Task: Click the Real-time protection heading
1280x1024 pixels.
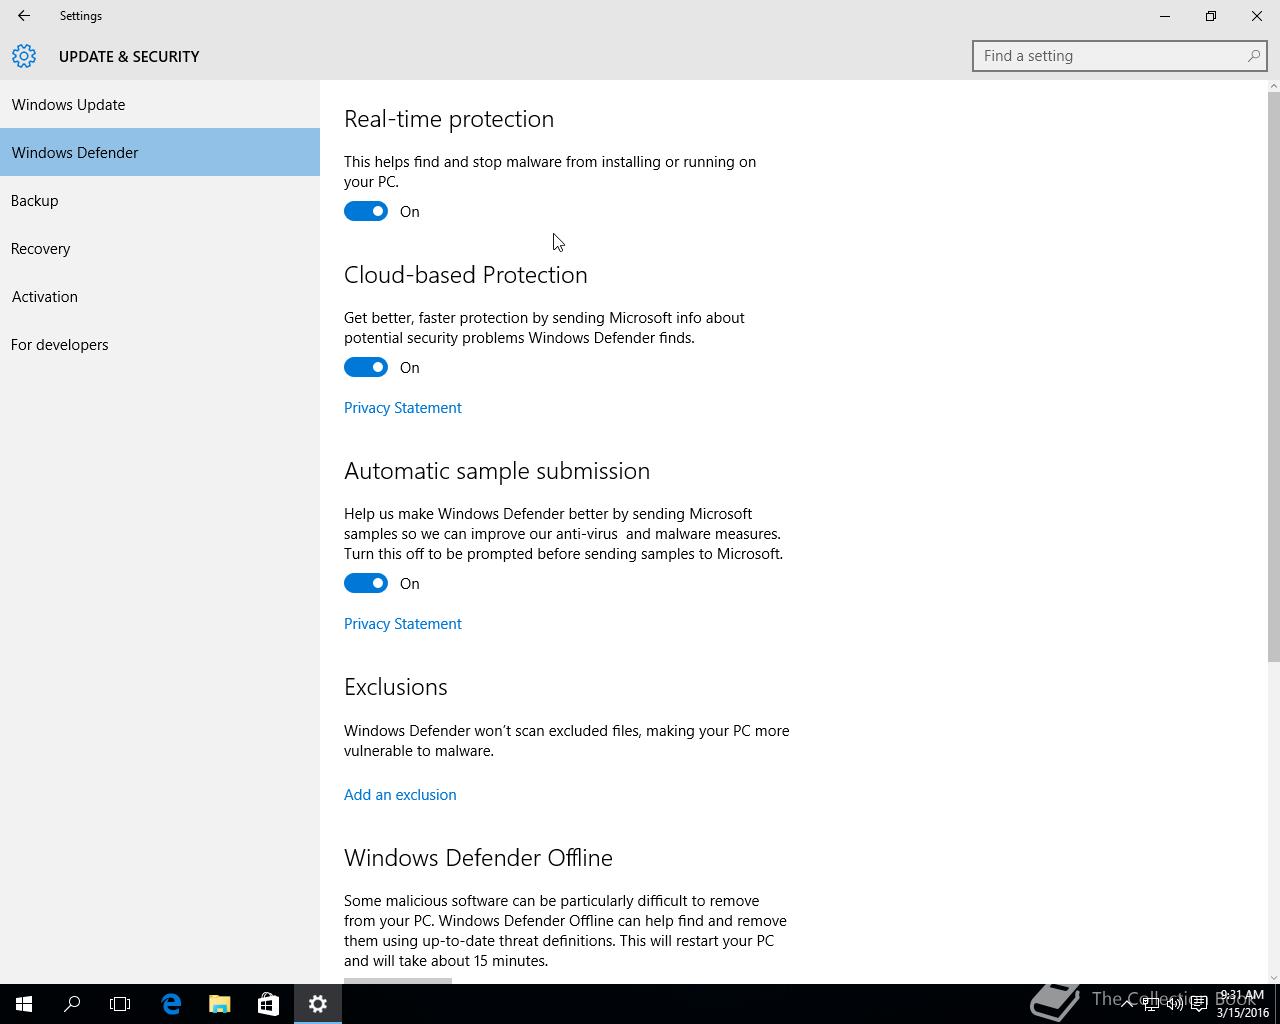Action: [449, 119]
